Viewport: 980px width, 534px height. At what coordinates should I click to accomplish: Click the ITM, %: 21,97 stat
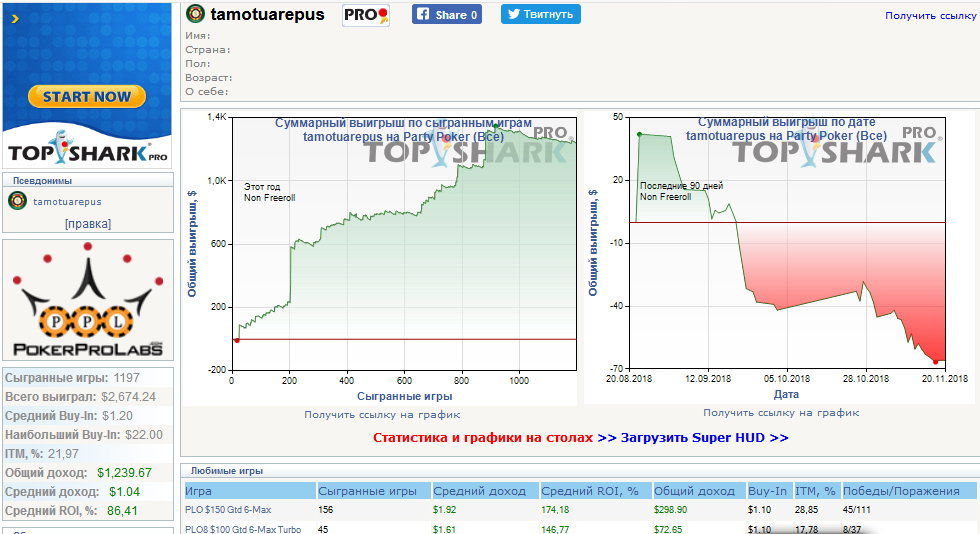[x=88, y=453]
